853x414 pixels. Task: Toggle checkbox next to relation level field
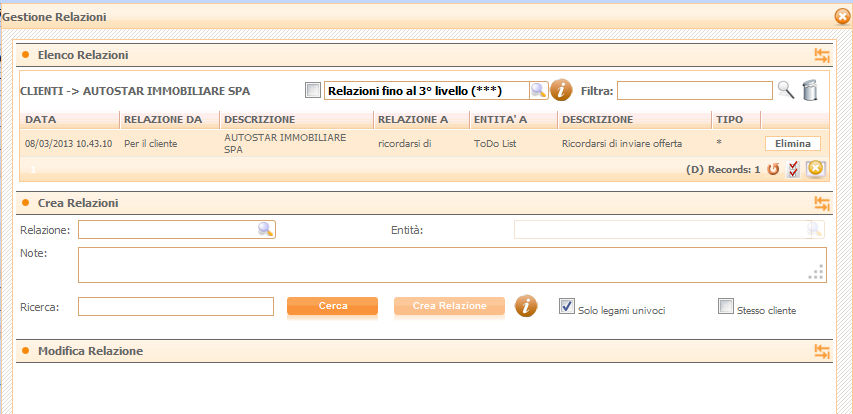coord(313,91)
